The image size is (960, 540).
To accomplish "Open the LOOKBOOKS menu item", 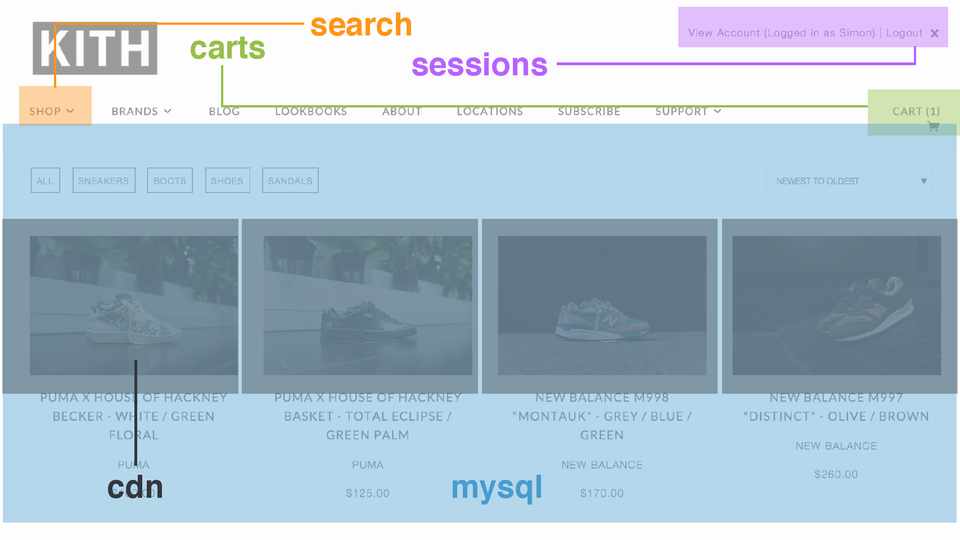I will coord(311,111).
